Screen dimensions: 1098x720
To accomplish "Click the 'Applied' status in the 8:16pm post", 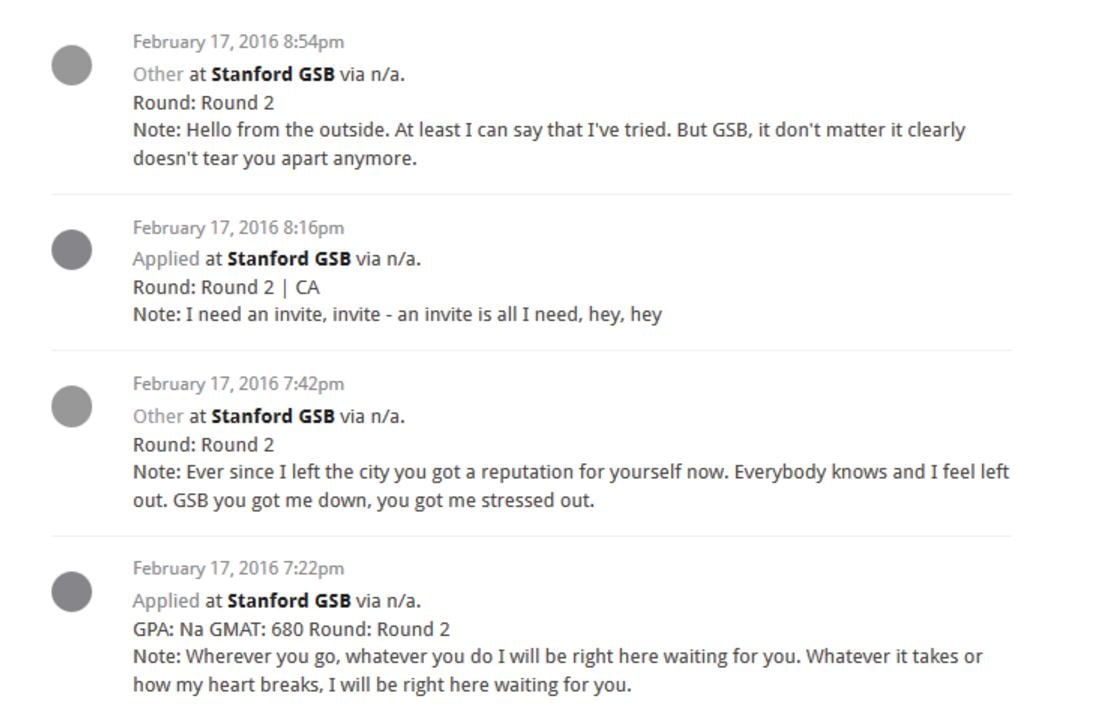I will 166,259.
